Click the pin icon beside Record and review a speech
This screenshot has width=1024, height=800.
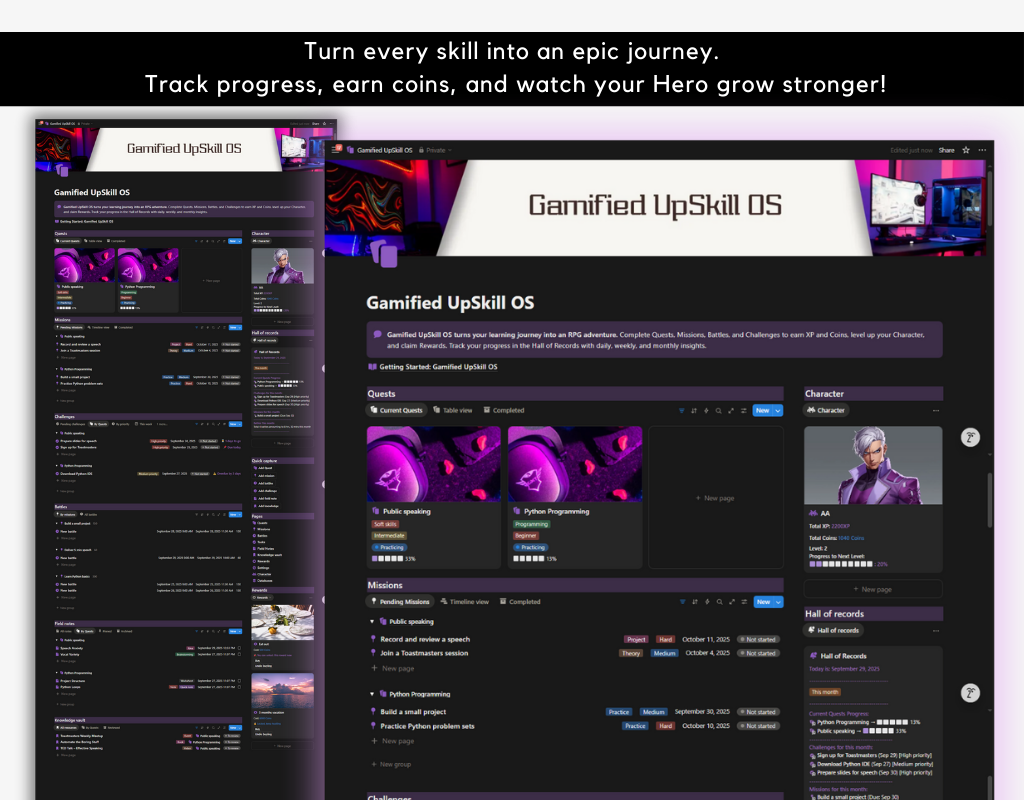(x=373, y=639)
